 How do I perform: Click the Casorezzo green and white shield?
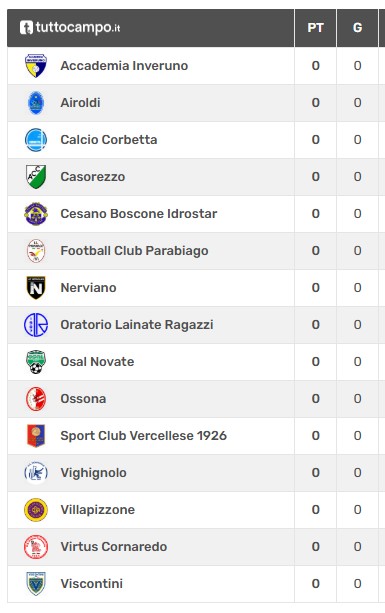tap(36, 177)
